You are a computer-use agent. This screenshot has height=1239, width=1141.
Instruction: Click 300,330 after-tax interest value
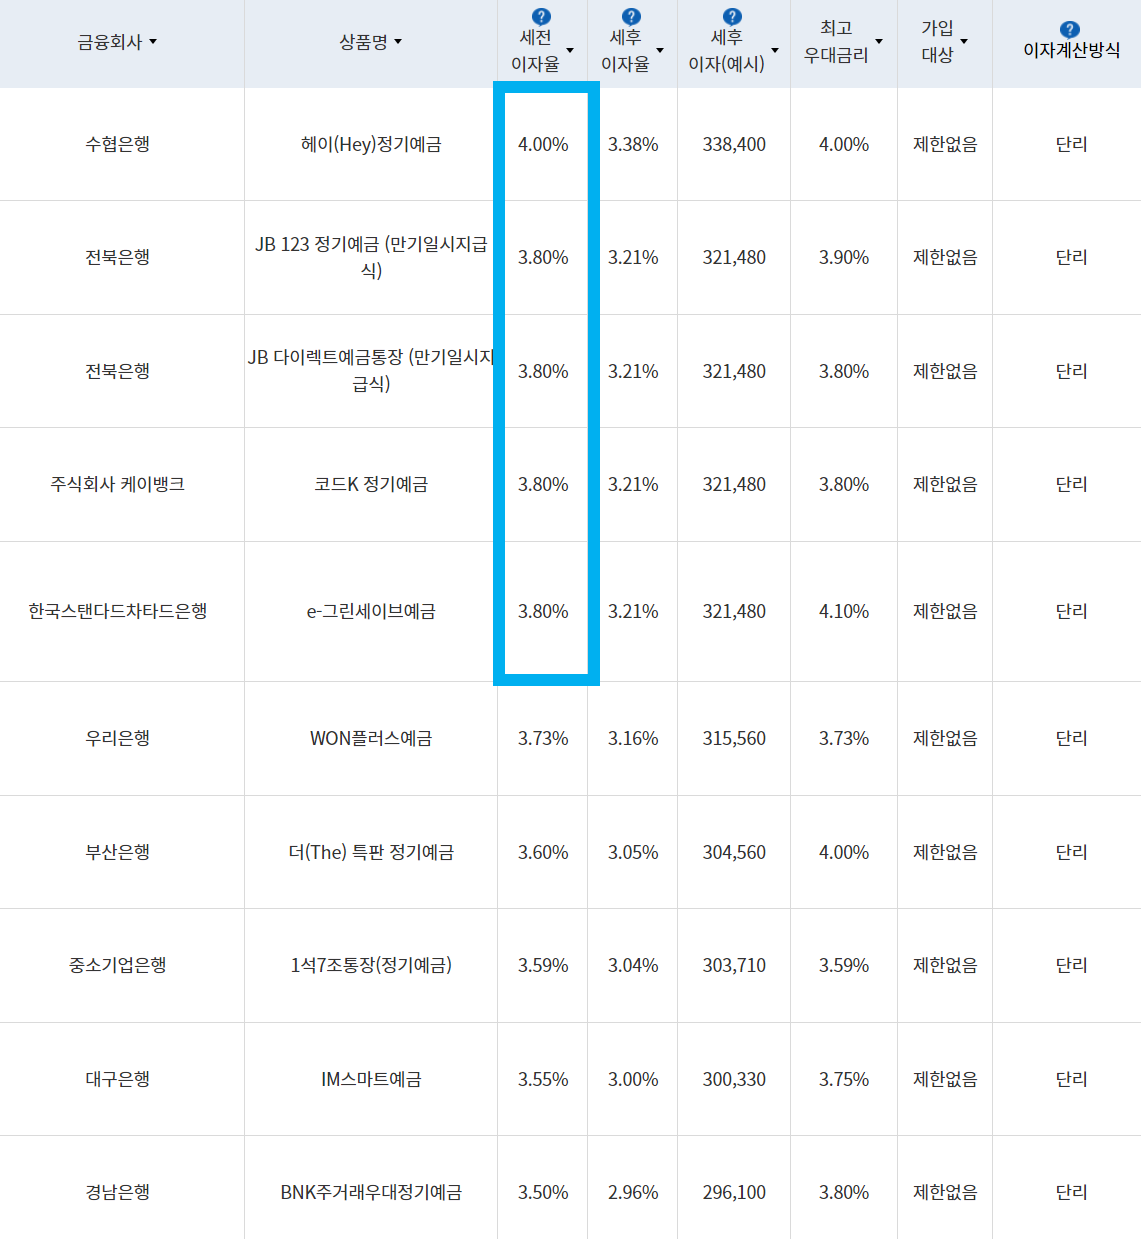(734, 1079)
